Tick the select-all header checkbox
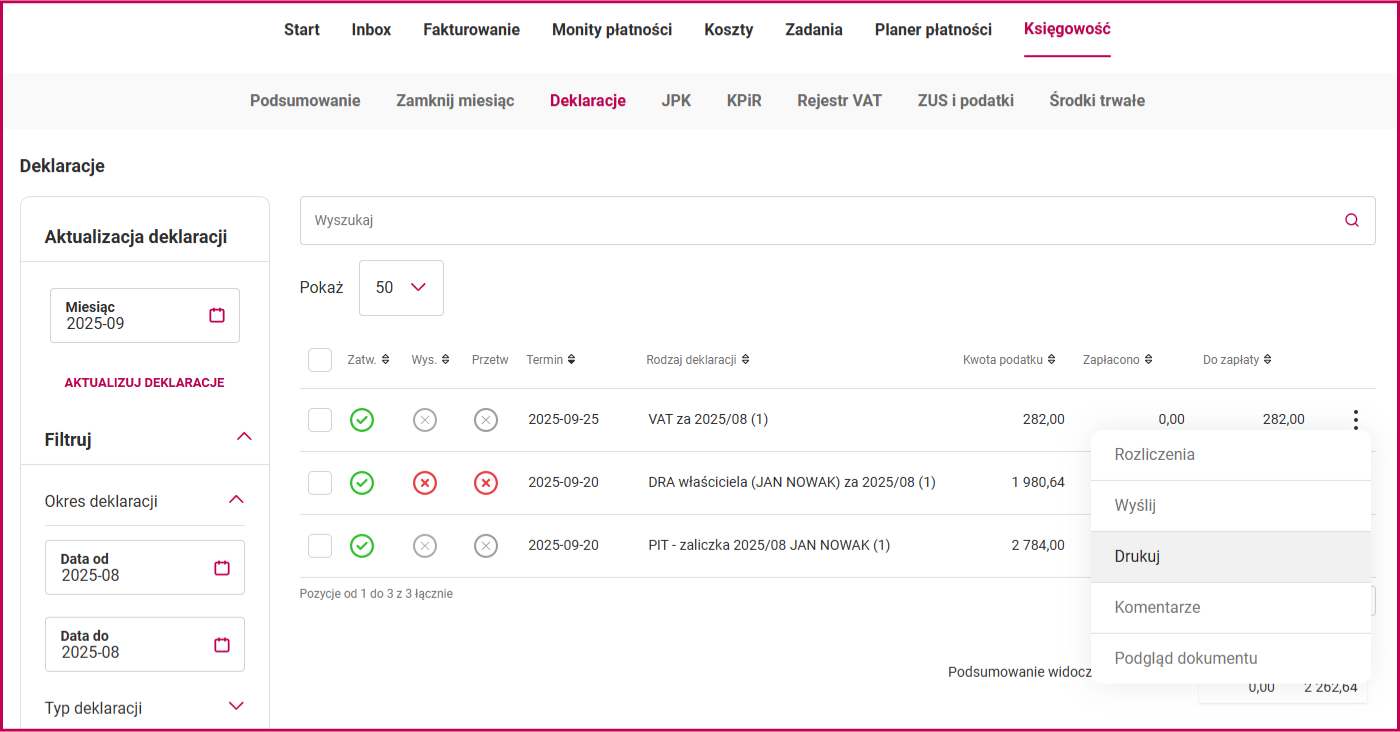This screenshot has width=1400, height=732. click(320, 360)
